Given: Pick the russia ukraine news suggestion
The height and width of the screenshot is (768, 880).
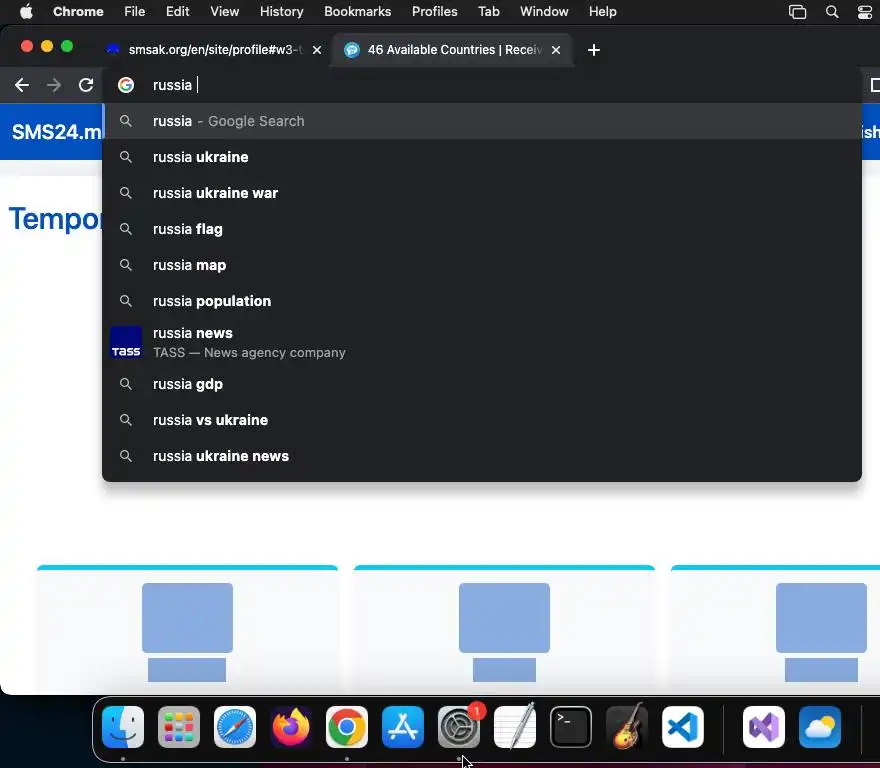Looking at the screenshot, I should [x=482, y=456].
